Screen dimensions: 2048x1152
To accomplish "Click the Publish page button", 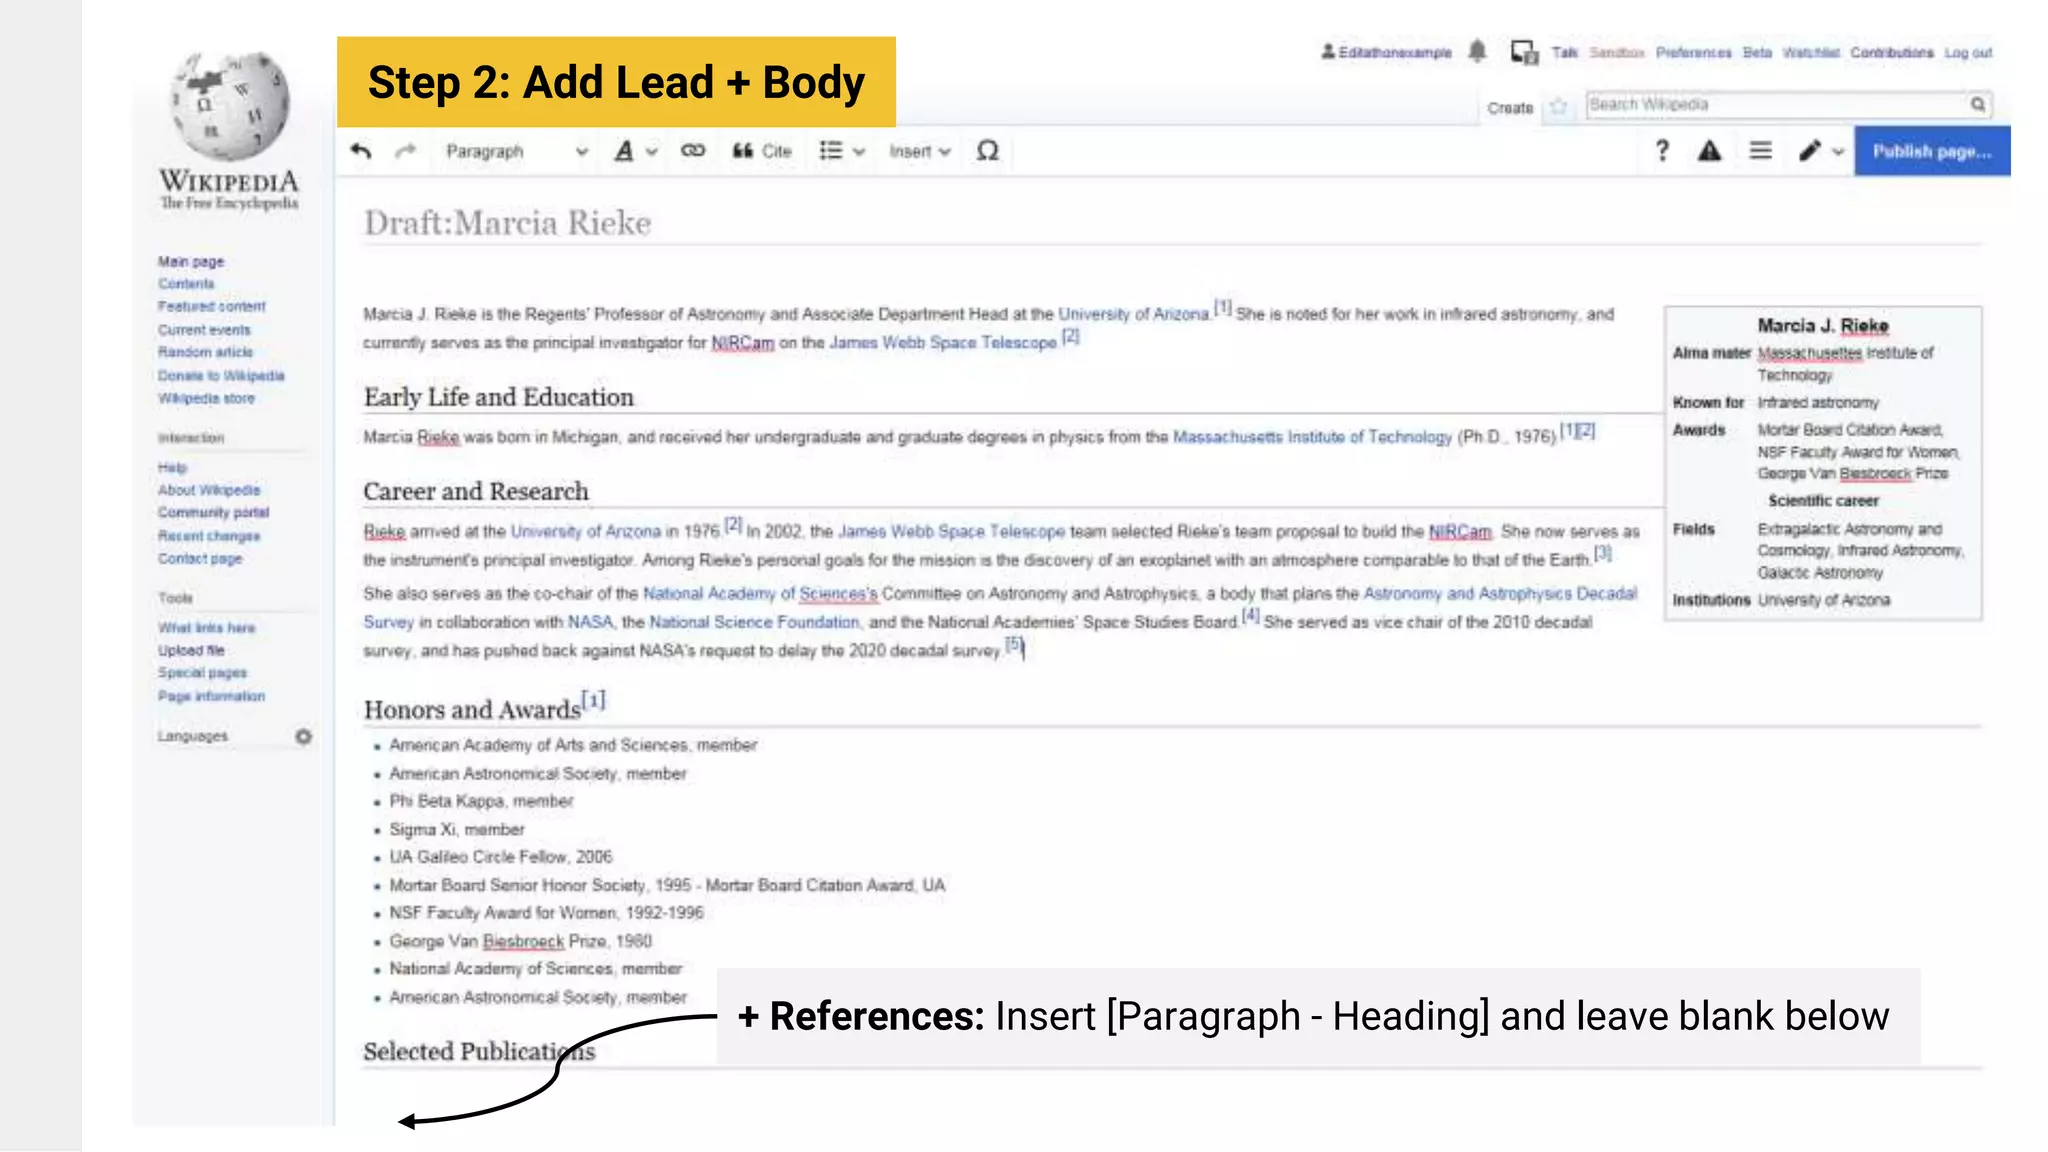I will click(x=1932, y=151).
